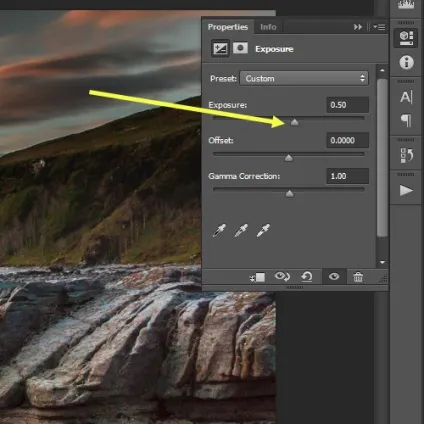
Task: Open the Properties panel flyout menu
Action: pyautogui.click(x=379, y=27)
